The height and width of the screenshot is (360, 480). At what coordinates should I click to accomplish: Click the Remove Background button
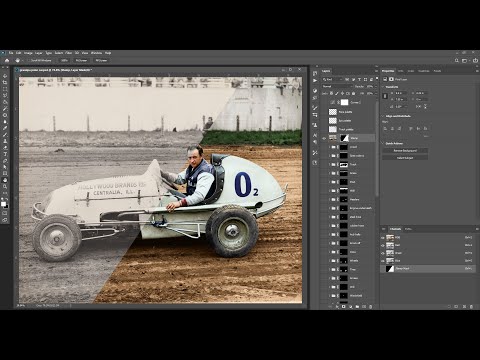[x=405, y=151]
